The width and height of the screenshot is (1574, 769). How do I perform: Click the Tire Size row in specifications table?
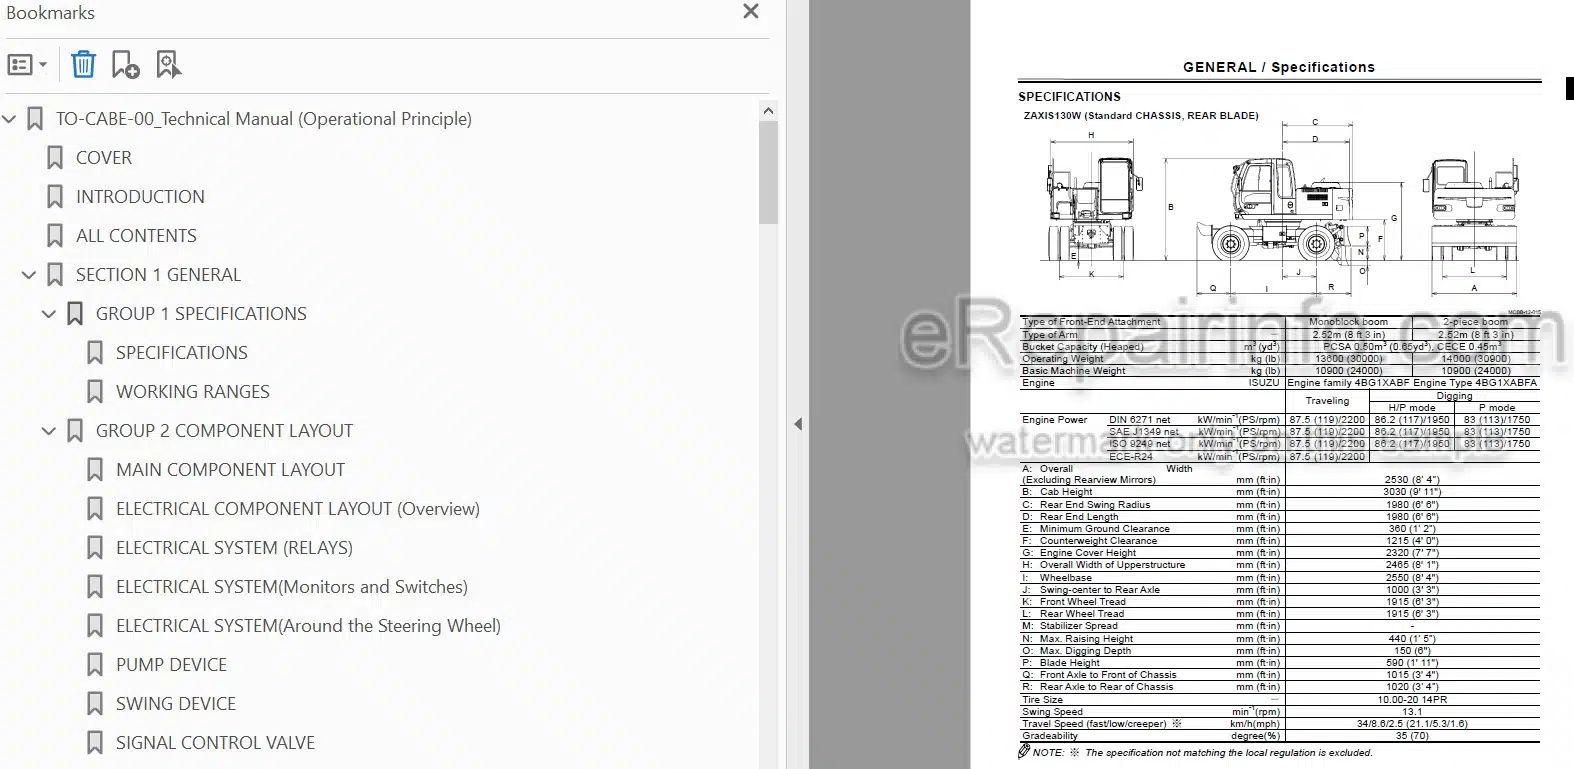pos(1279,699)
